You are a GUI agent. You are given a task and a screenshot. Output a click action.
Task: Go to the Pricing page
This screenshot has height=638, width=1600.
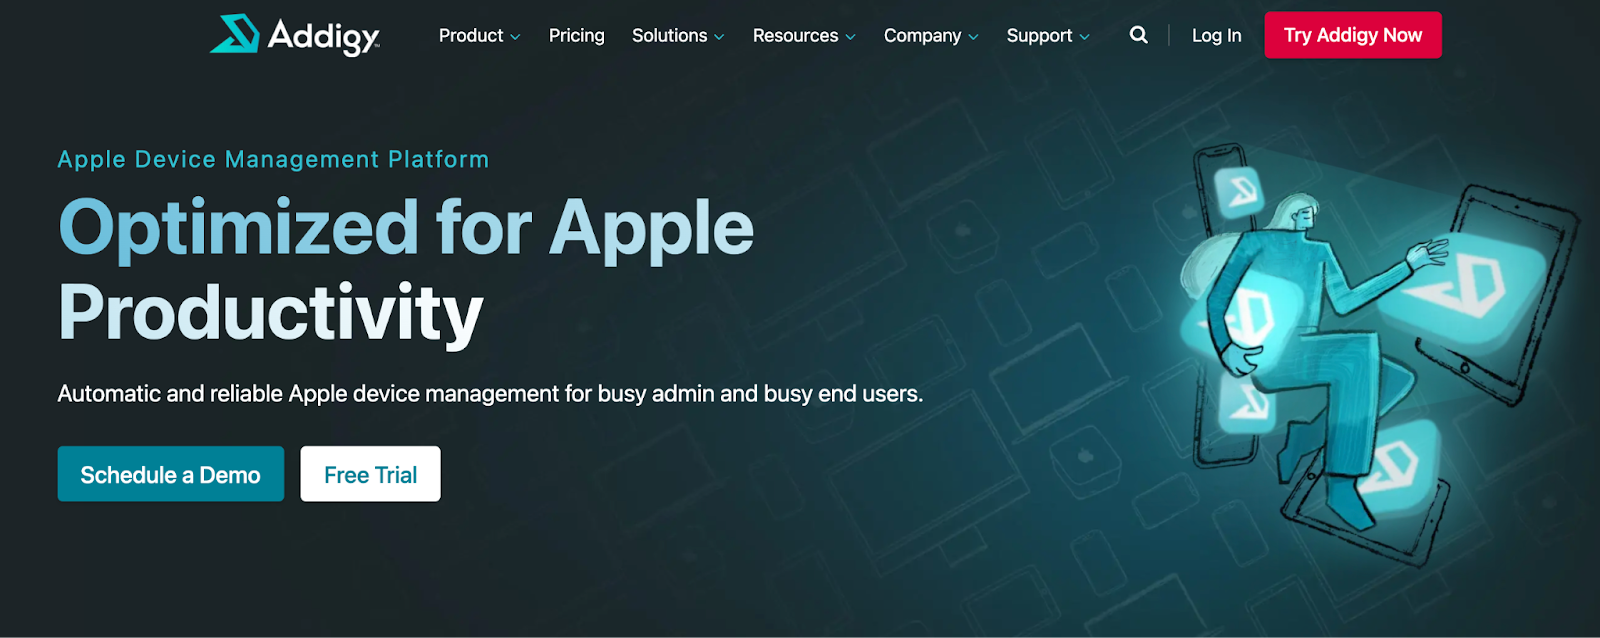click(x=577, y=35)
